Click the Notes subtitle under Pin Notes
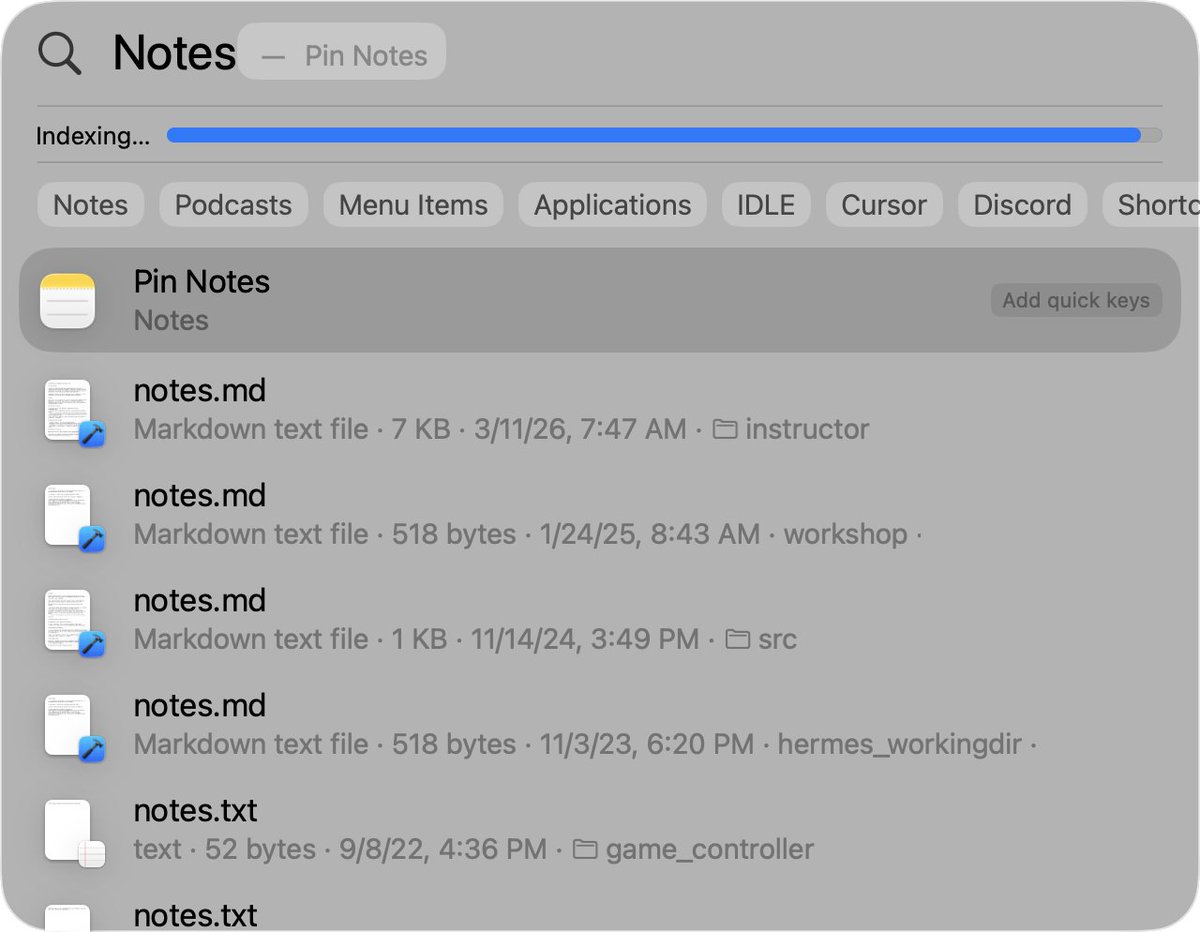Screen dimensions: 1200x932 [x=171, y=320]
